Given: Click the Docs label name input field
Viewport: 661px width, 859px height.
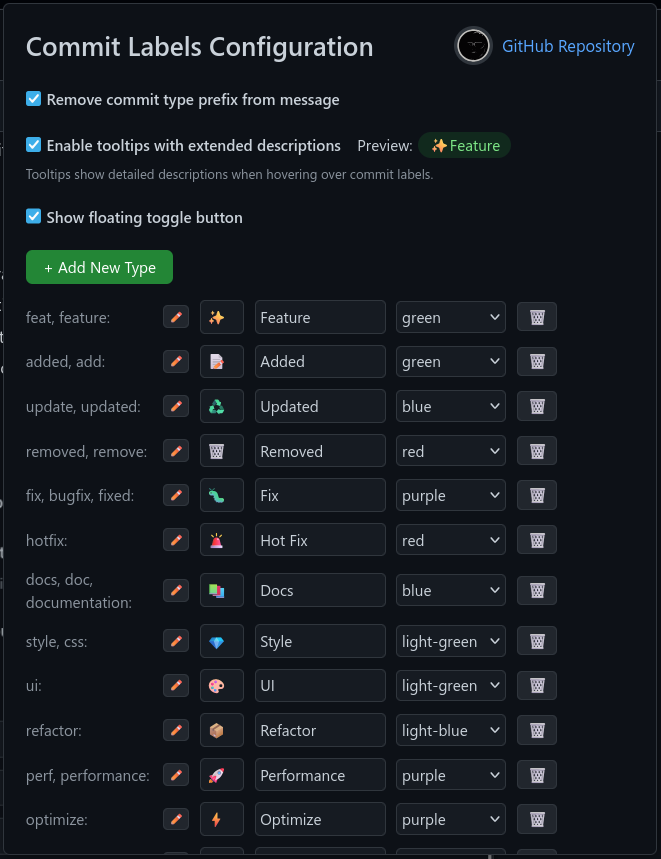Looking at the screenshot, I should (320, 591).
